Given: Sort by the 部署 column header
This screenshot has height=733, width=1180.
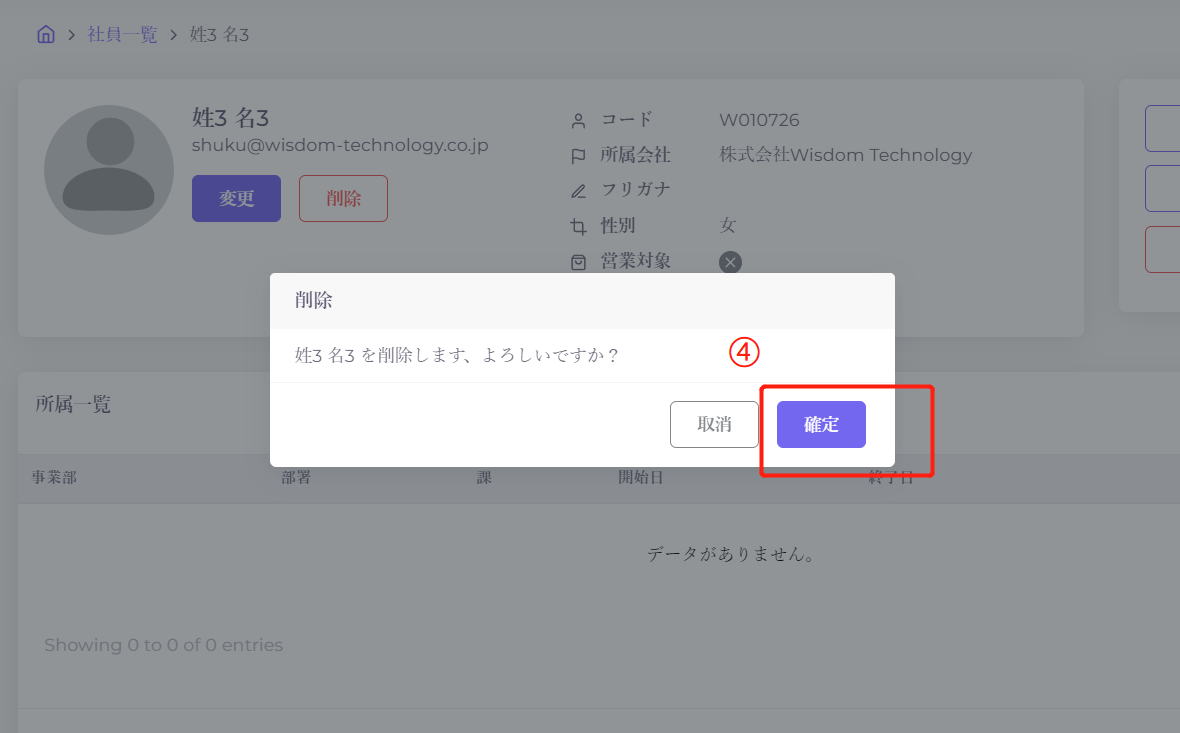Looking at the screenshot, I should [x=296, y=478].
